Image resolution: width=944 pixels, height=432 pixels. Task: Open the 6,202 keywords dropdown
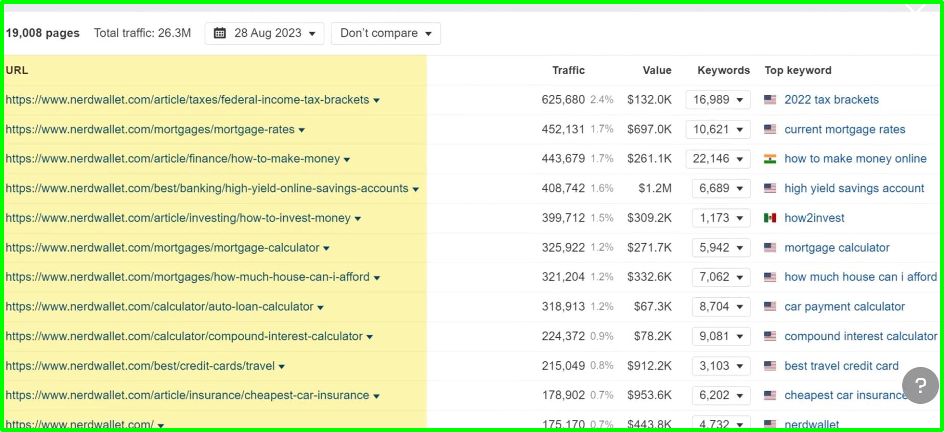(721, 395)
